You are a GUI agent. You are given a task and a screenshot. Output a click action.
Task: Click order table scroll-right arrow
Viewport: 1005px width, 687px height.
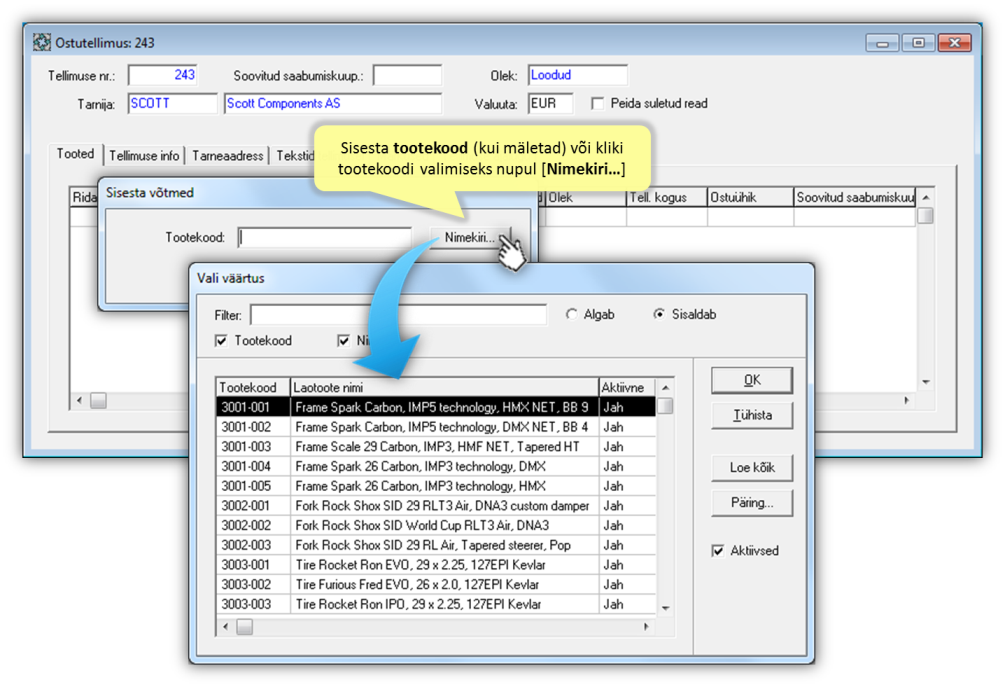pos(907,401)
